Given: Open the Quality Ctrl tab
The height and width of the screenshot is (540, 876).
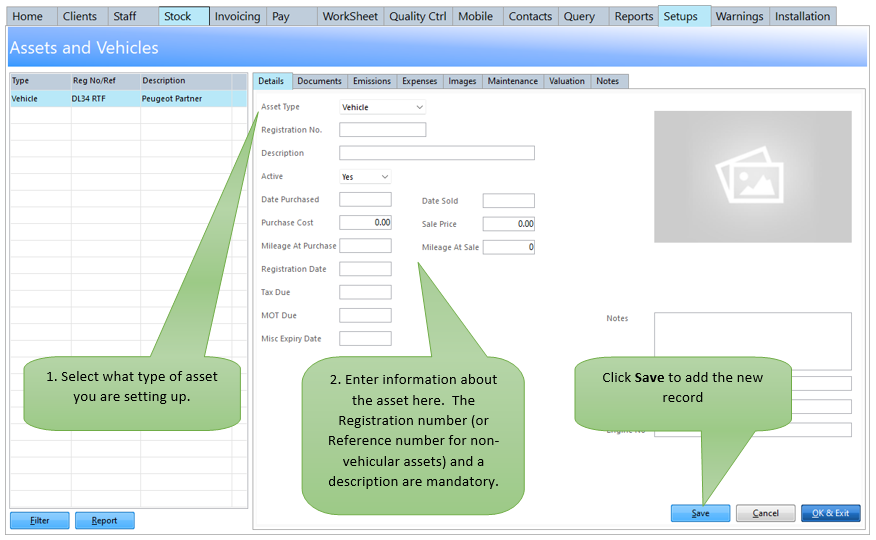Looking at the screenshot, I should click(418, 16).
